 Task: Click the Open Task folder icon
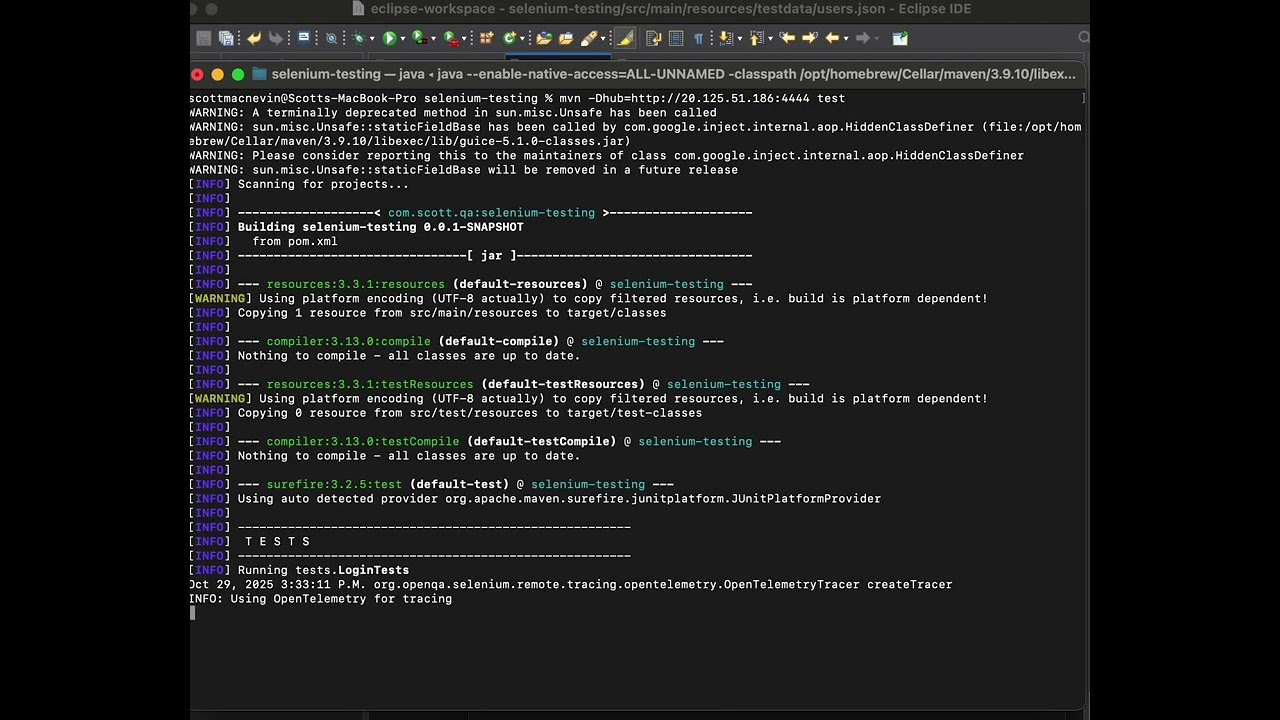pos(566,38)
